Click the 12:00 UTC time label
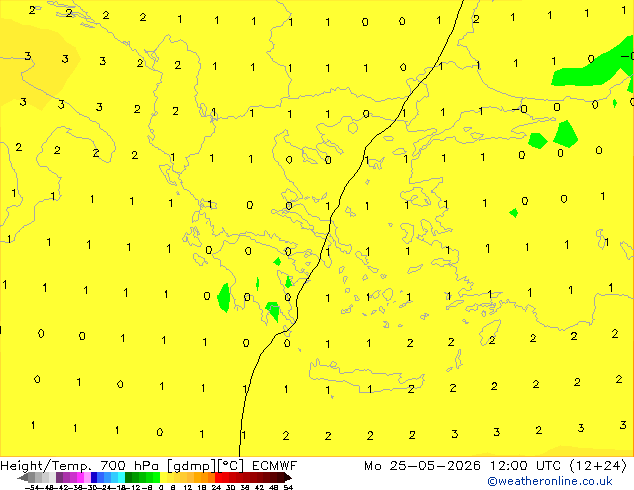This screenshot has height=490, width=634. pos(525,466)
